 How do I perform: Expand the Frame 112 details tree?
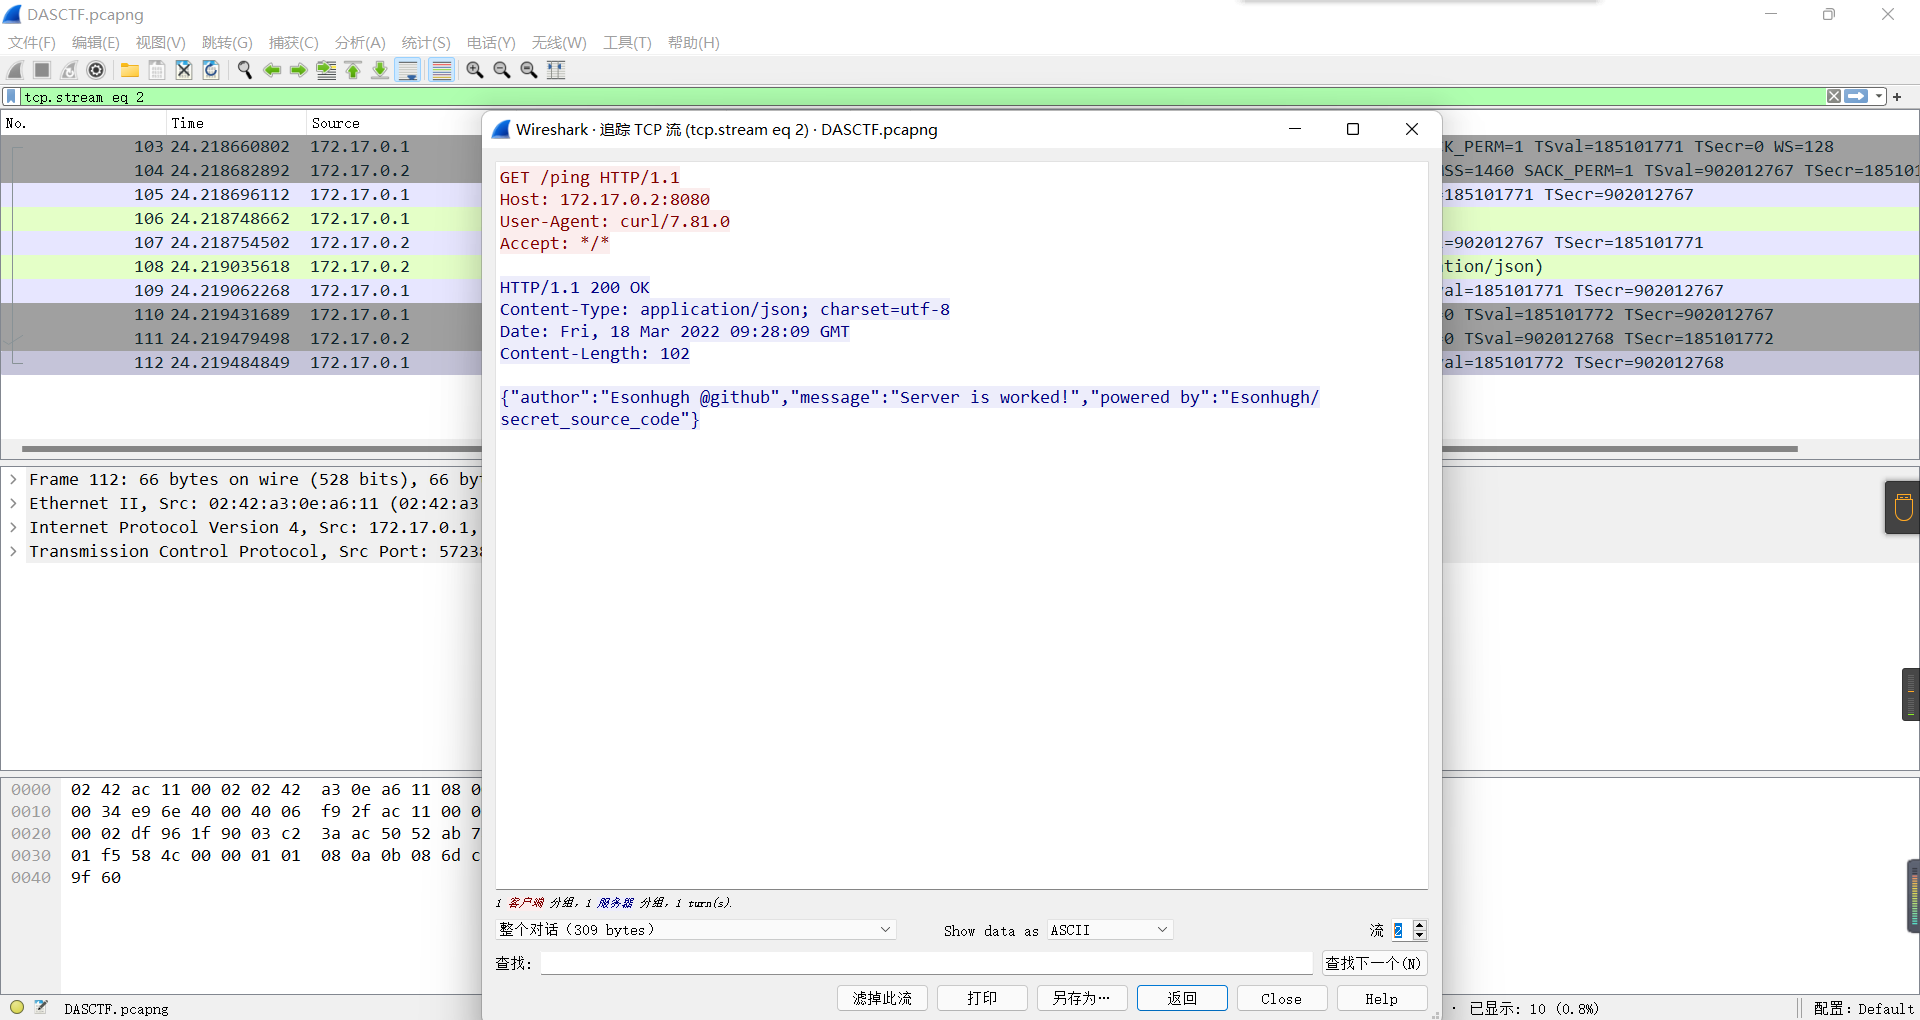[x=13, y=480]
